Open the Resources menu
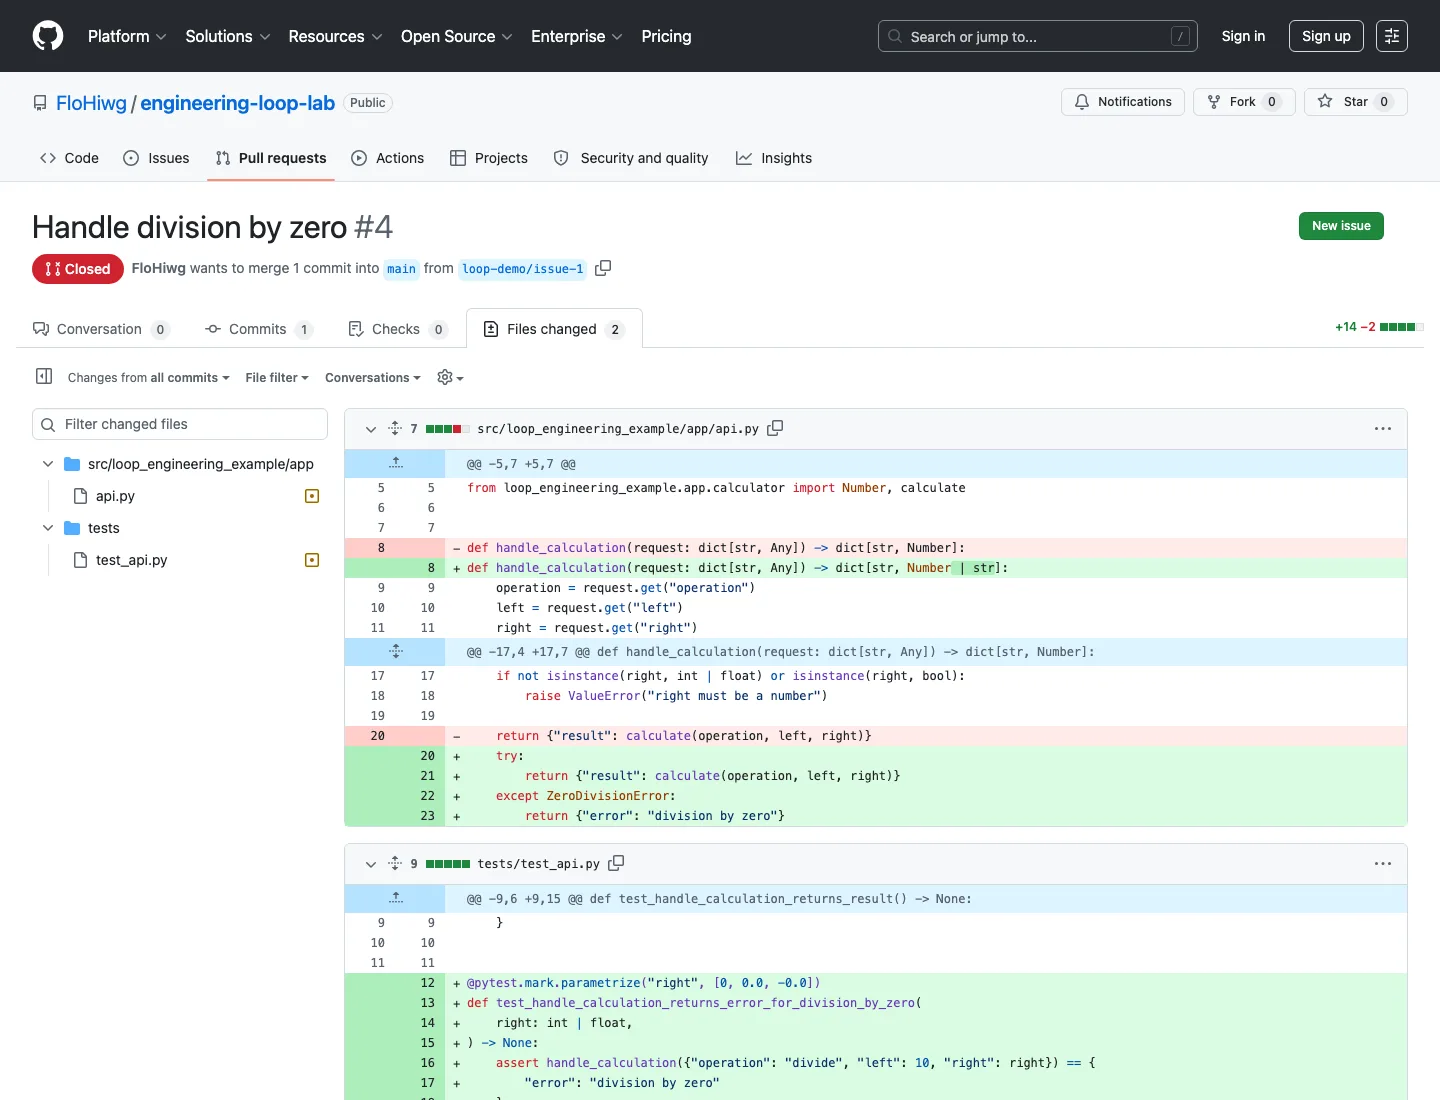 (335, 36)
